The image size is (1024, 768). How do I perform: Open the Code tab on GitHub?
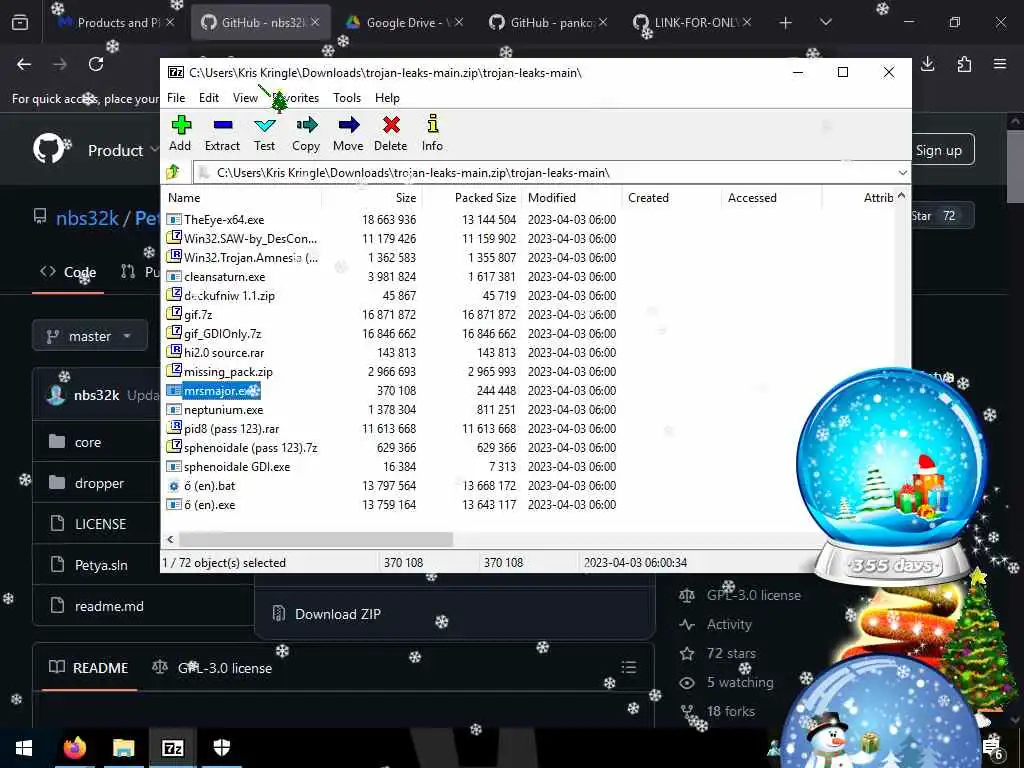click(x=68, y=272)
